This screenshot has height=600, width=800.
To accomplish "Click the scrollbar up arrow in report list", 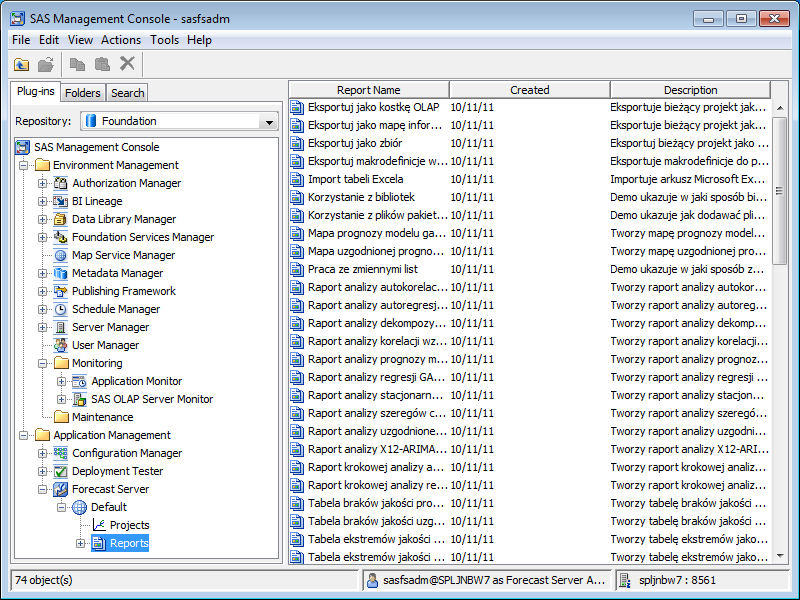I will tap(780, 108).
